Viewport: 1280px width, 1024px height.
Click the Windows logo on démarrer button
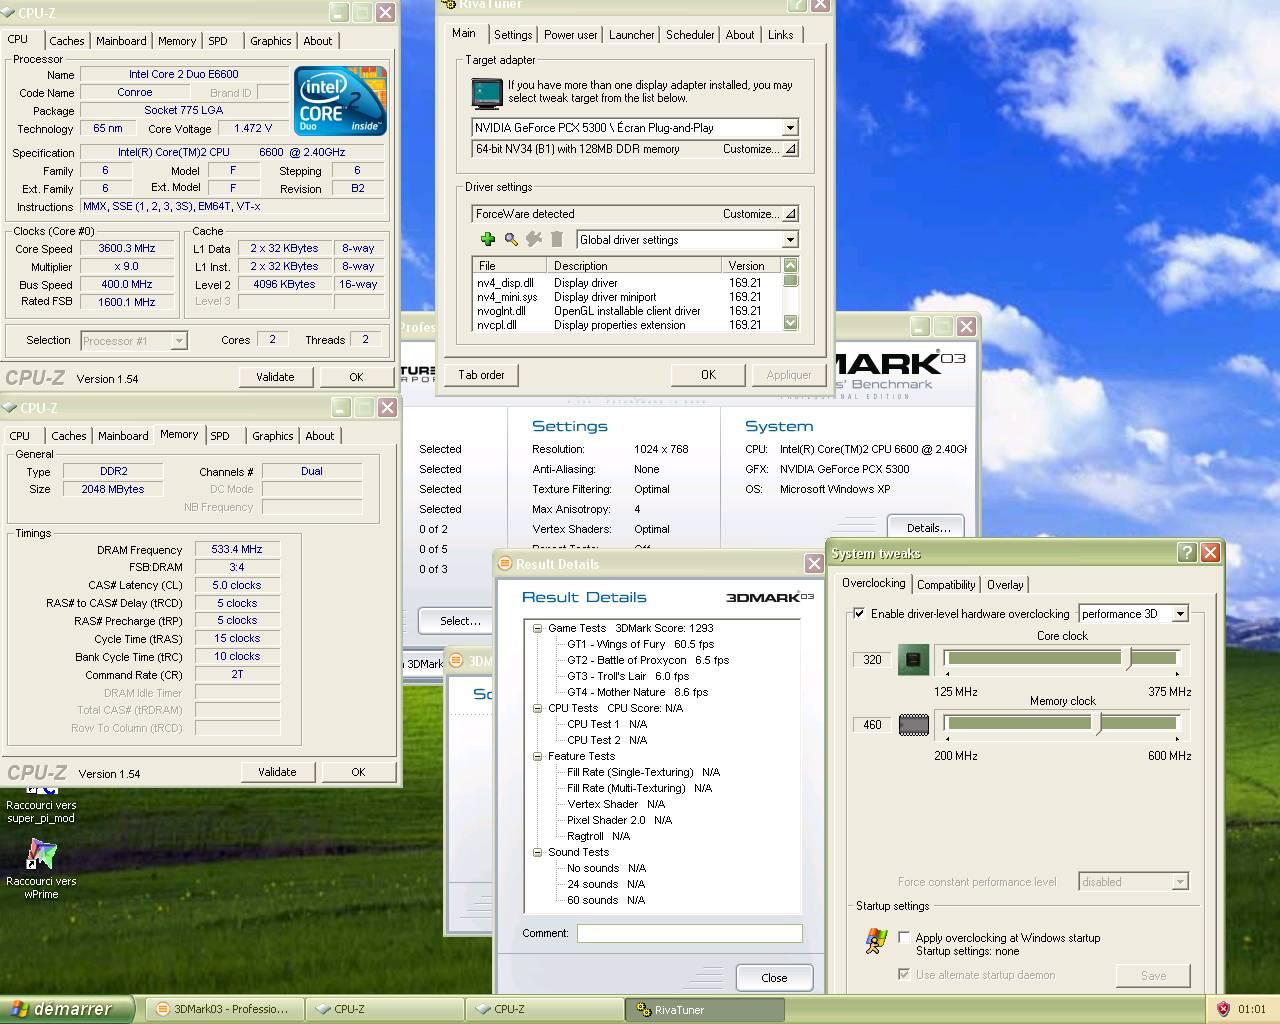(x=18, y=1009)
